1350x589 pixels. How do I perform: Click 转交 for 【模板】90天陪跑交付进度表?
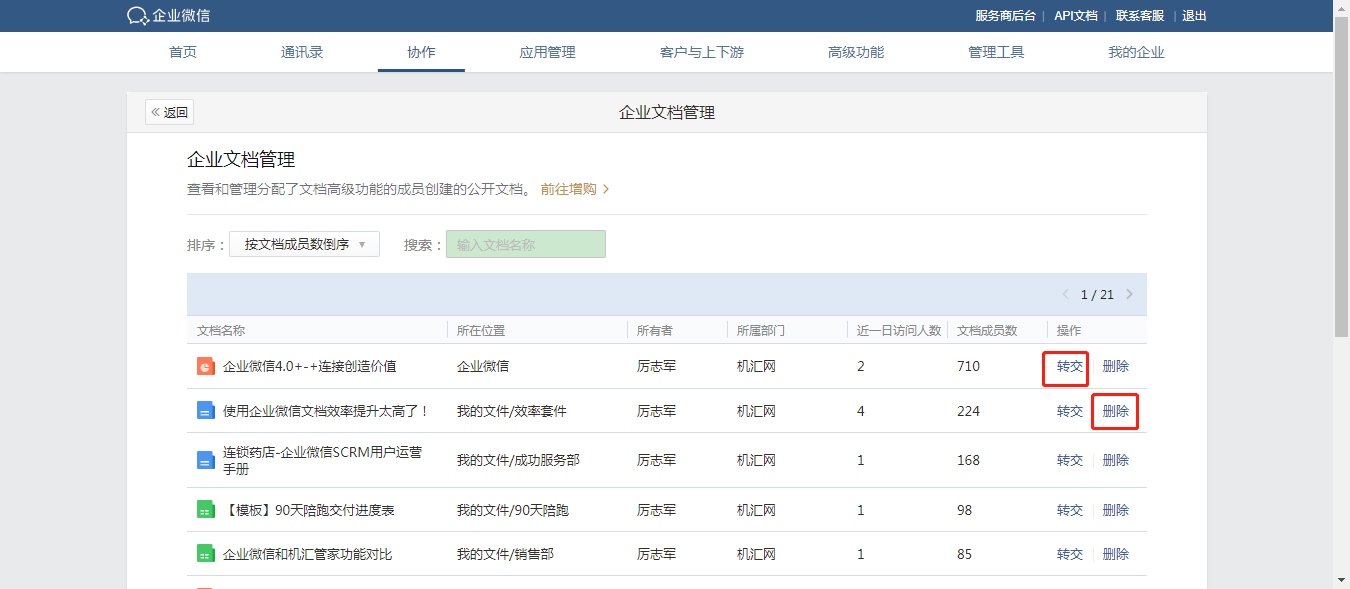(x=1070, y=510)
